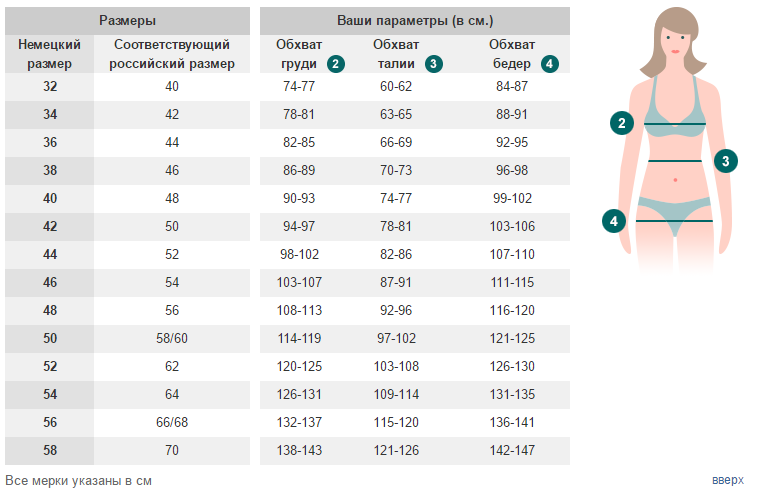Click the вверх link to go up

727,479
